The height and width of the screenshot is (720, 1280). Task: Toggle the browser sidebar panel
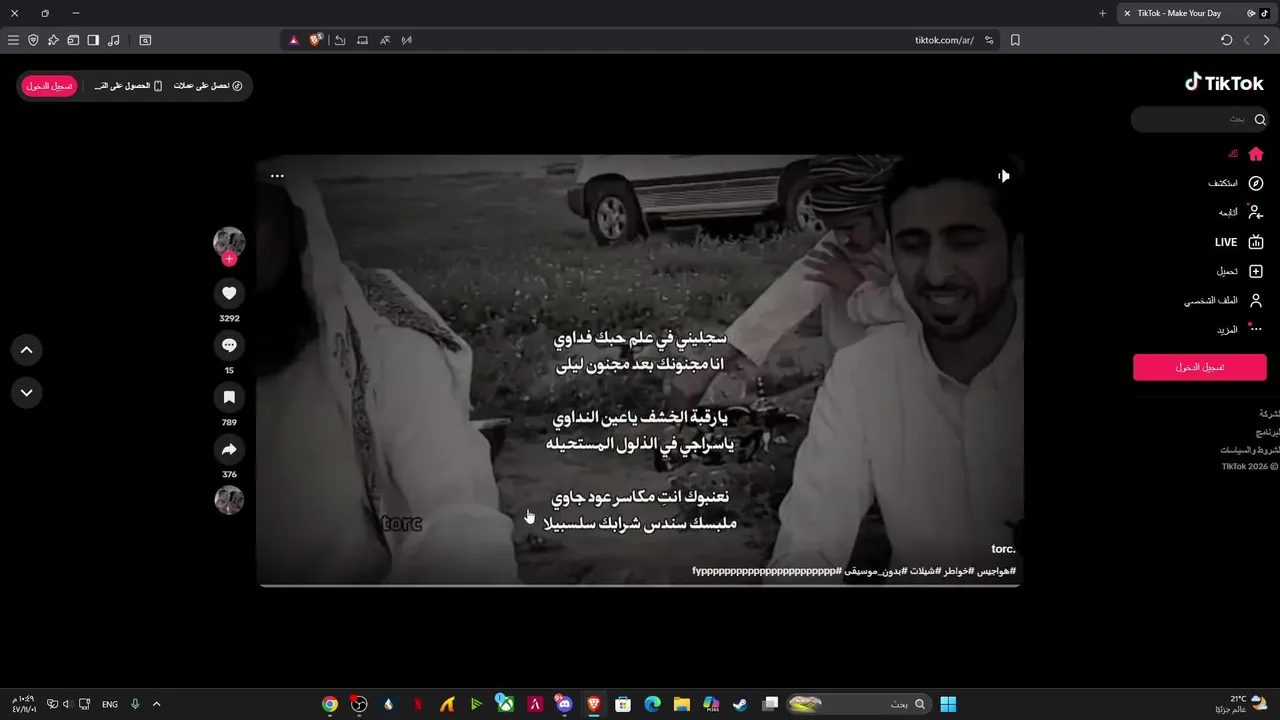(x=93, y=40)
